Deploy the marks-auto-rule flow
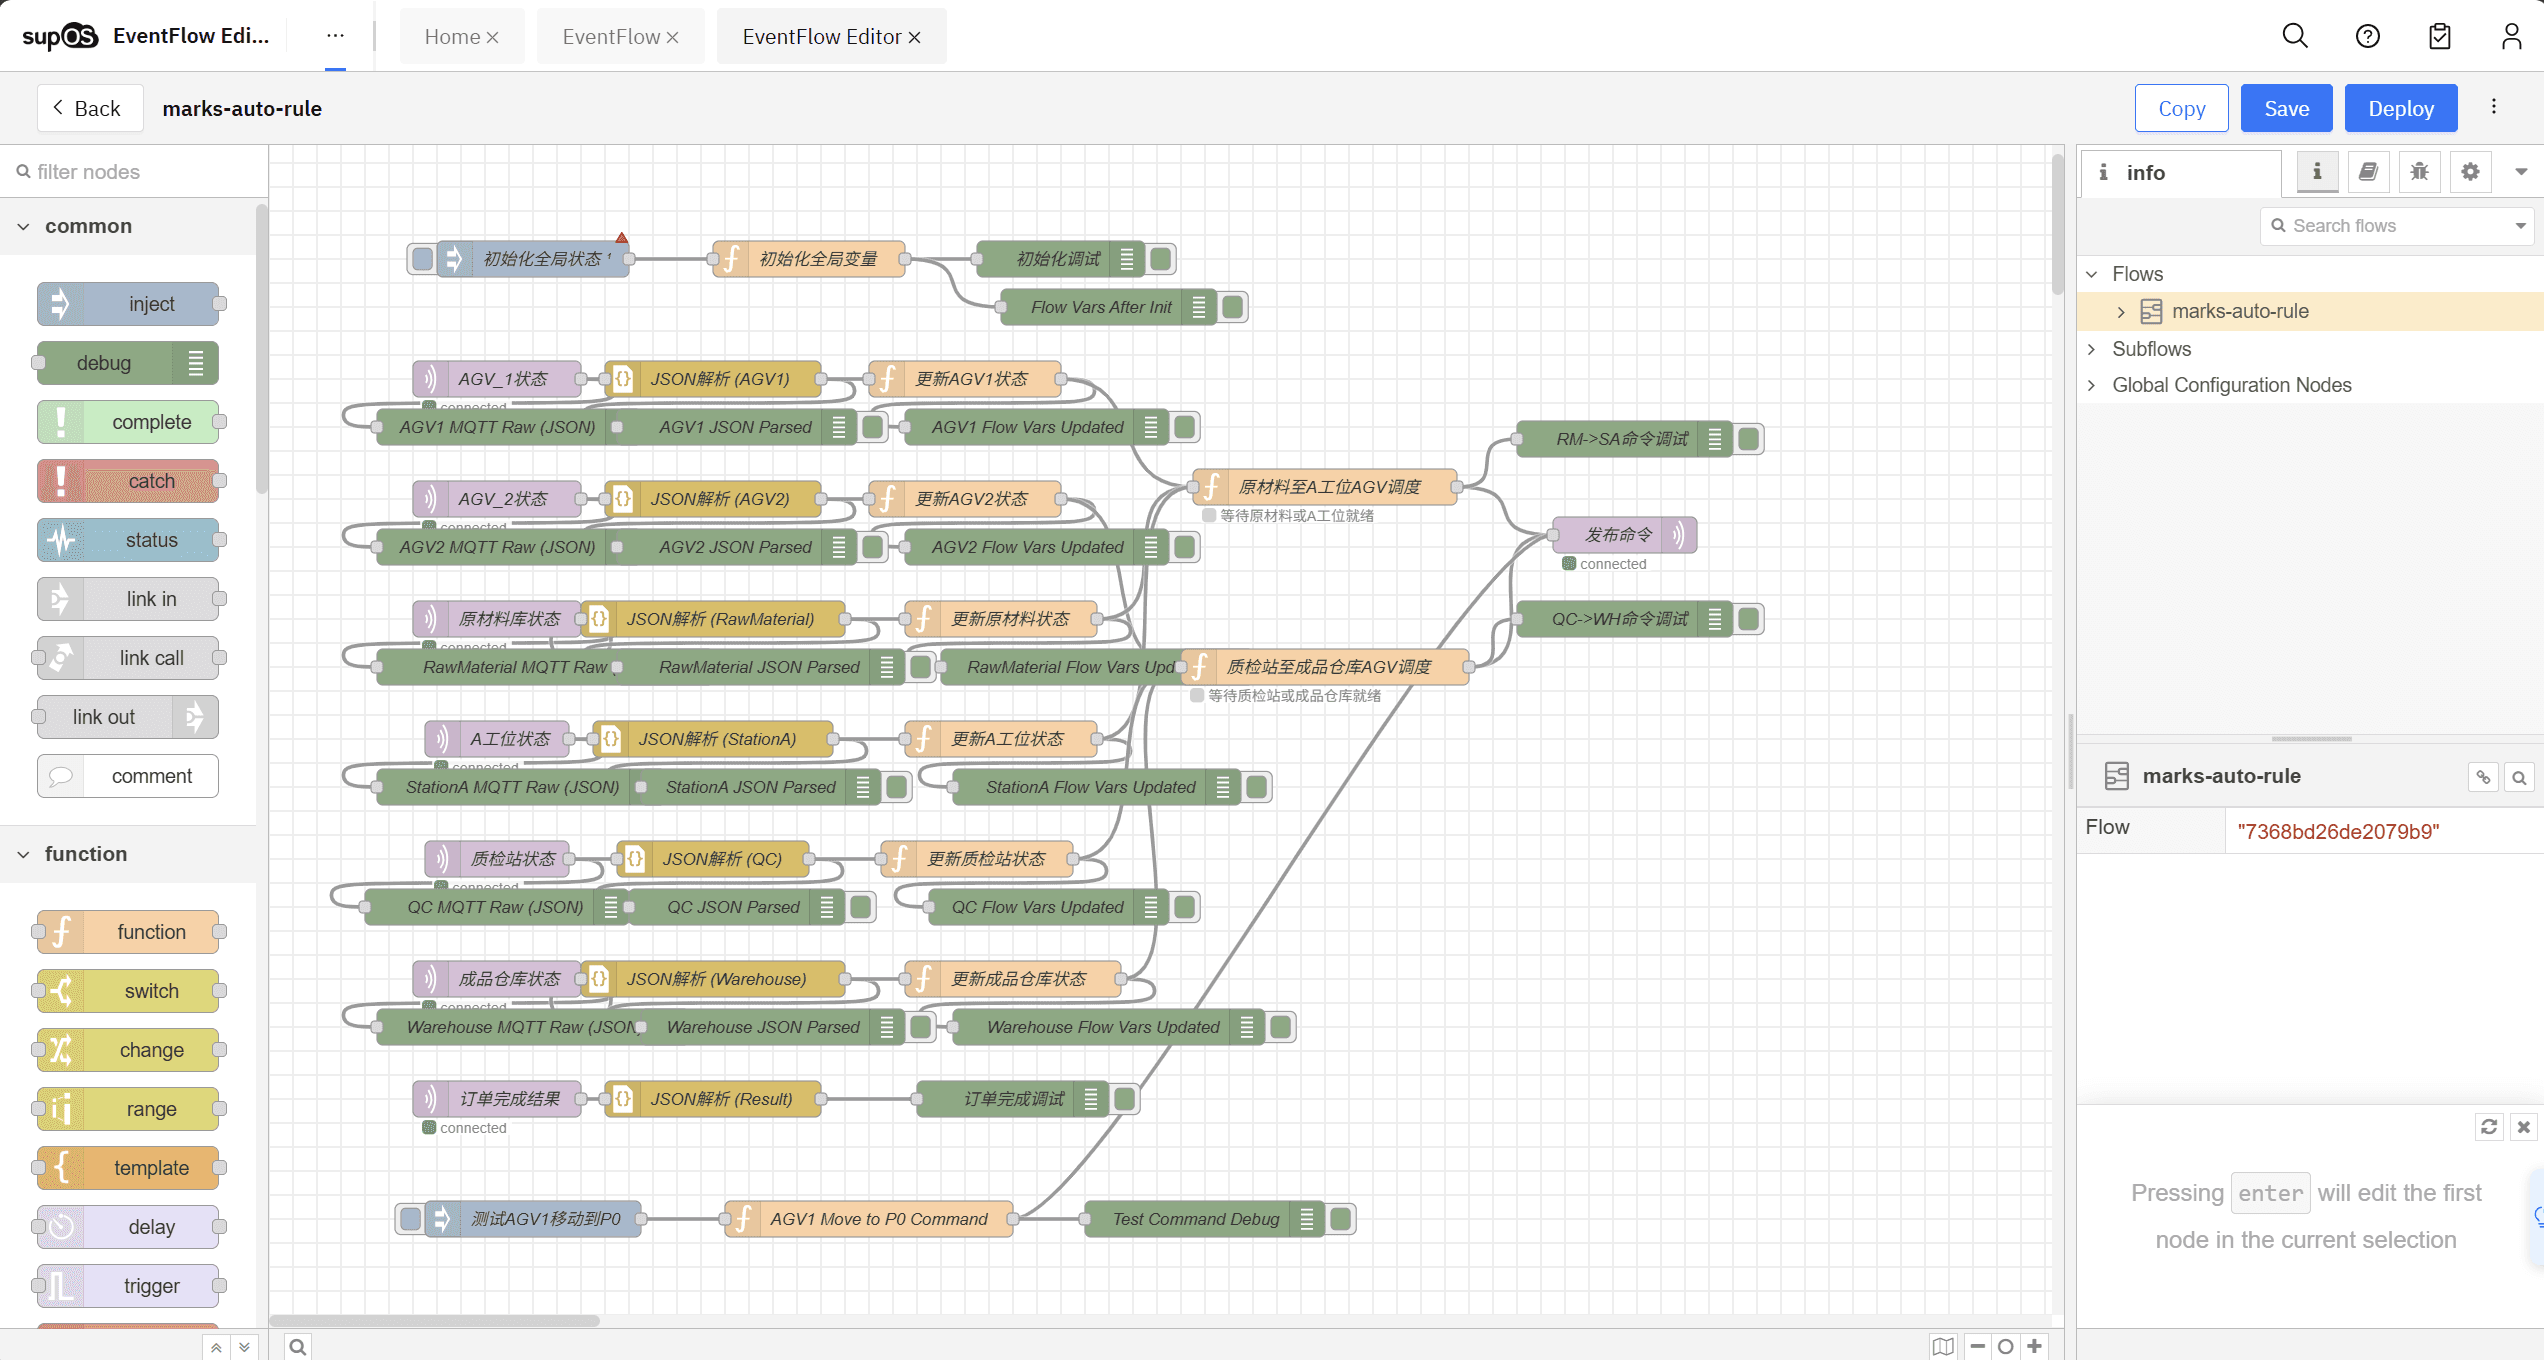 [x=2400, y=108]
